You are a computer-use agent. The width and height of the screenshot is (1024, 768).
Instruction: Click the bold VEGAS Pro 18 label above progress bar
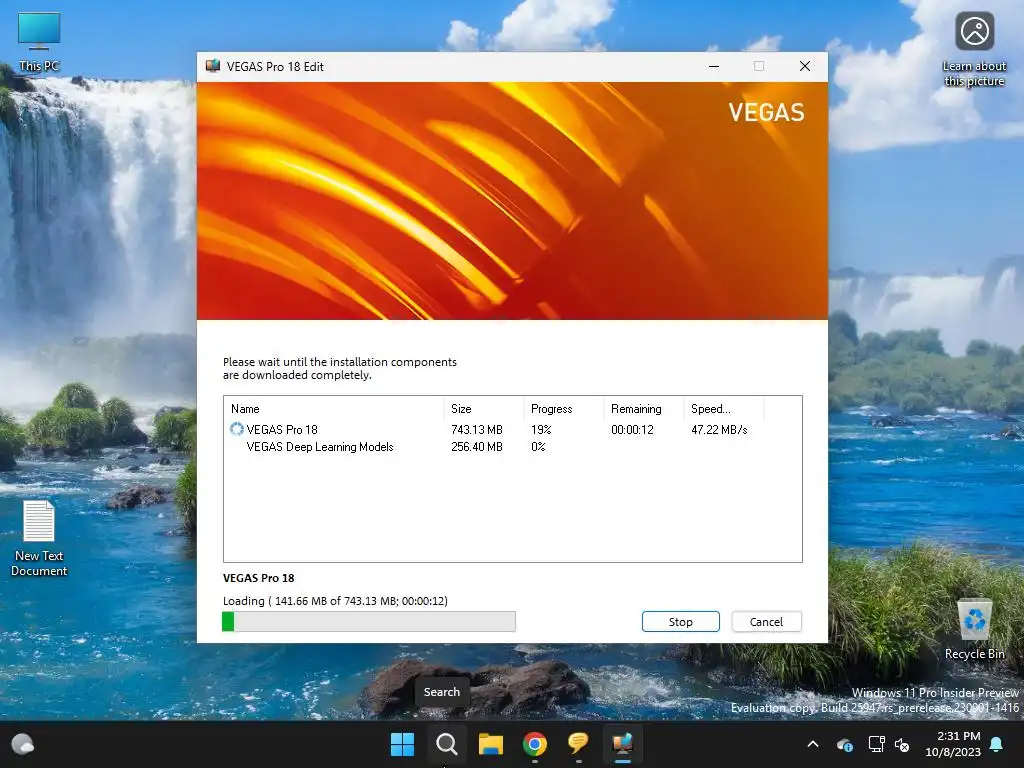click(x=259, y=578)
